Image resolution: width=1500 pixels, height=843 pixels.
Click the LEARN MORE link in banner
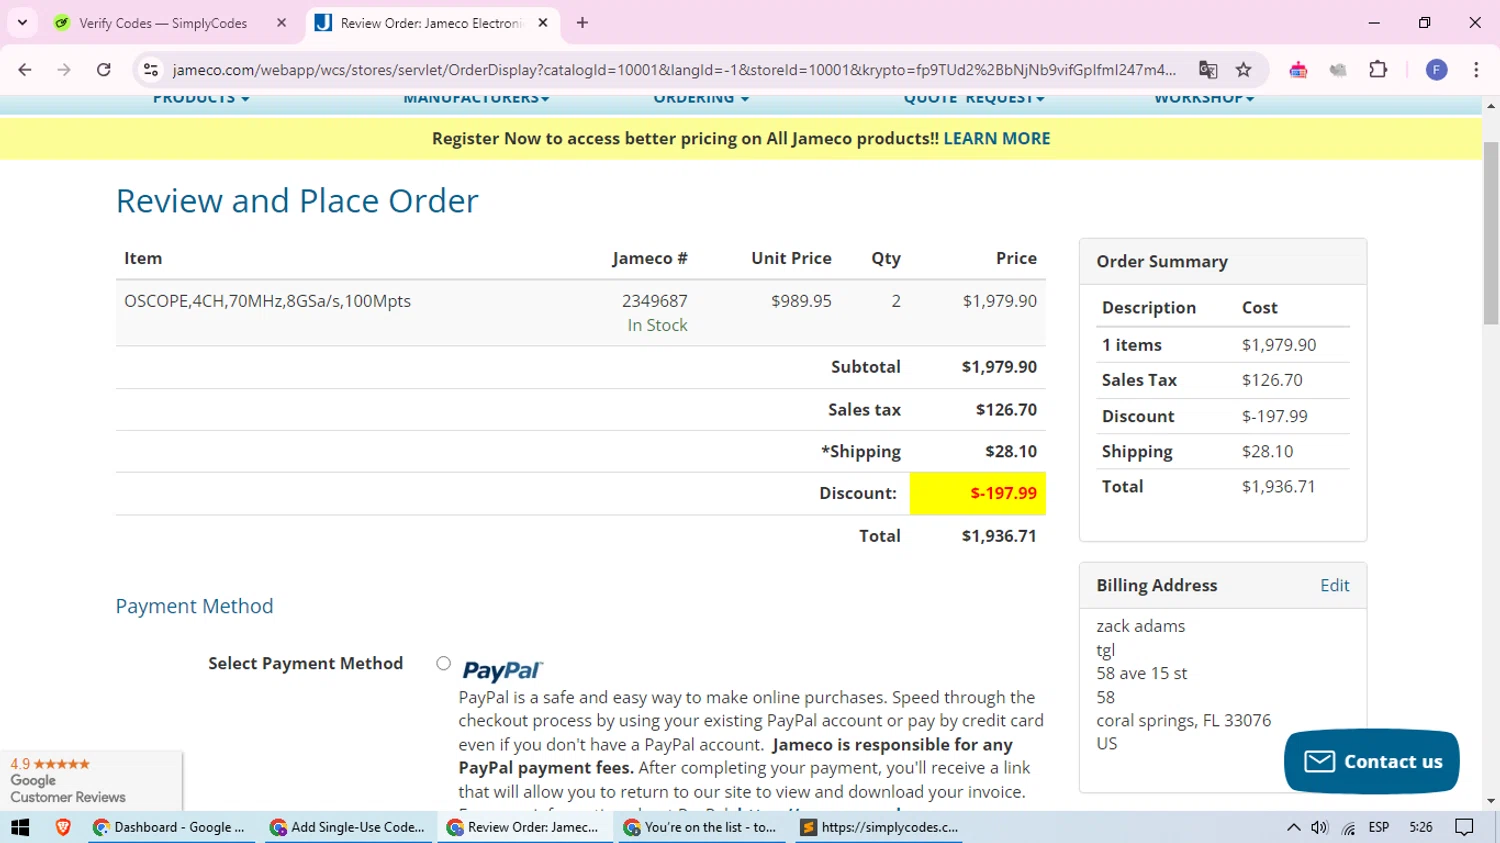(996, 138)
